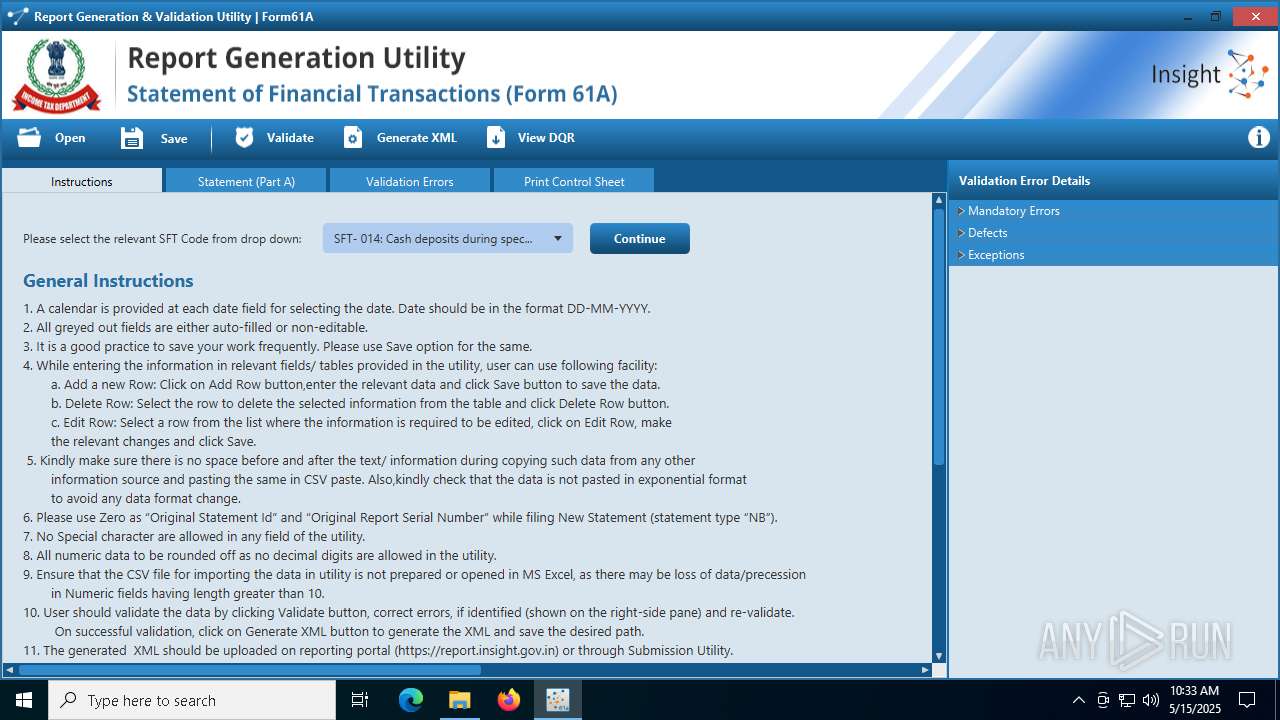Click instruction 7 about no special characters
Viewport: 1280px width, 720px height.
(194, 537)
